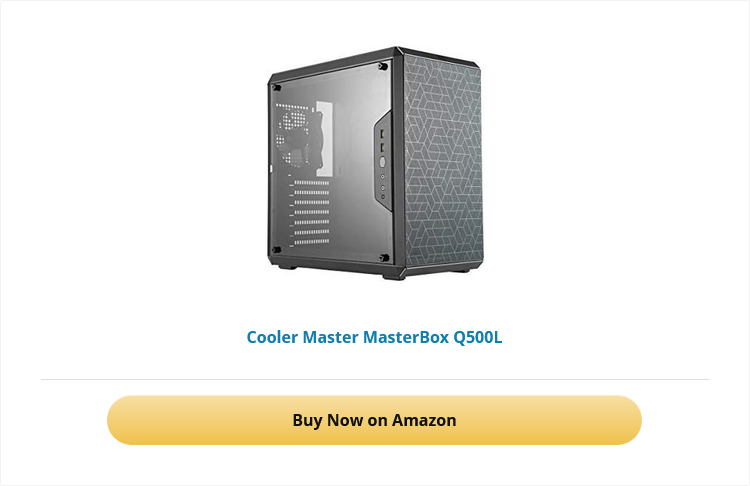
Task: Click the USB port on the case I/O strip
Action: [382, 134]
